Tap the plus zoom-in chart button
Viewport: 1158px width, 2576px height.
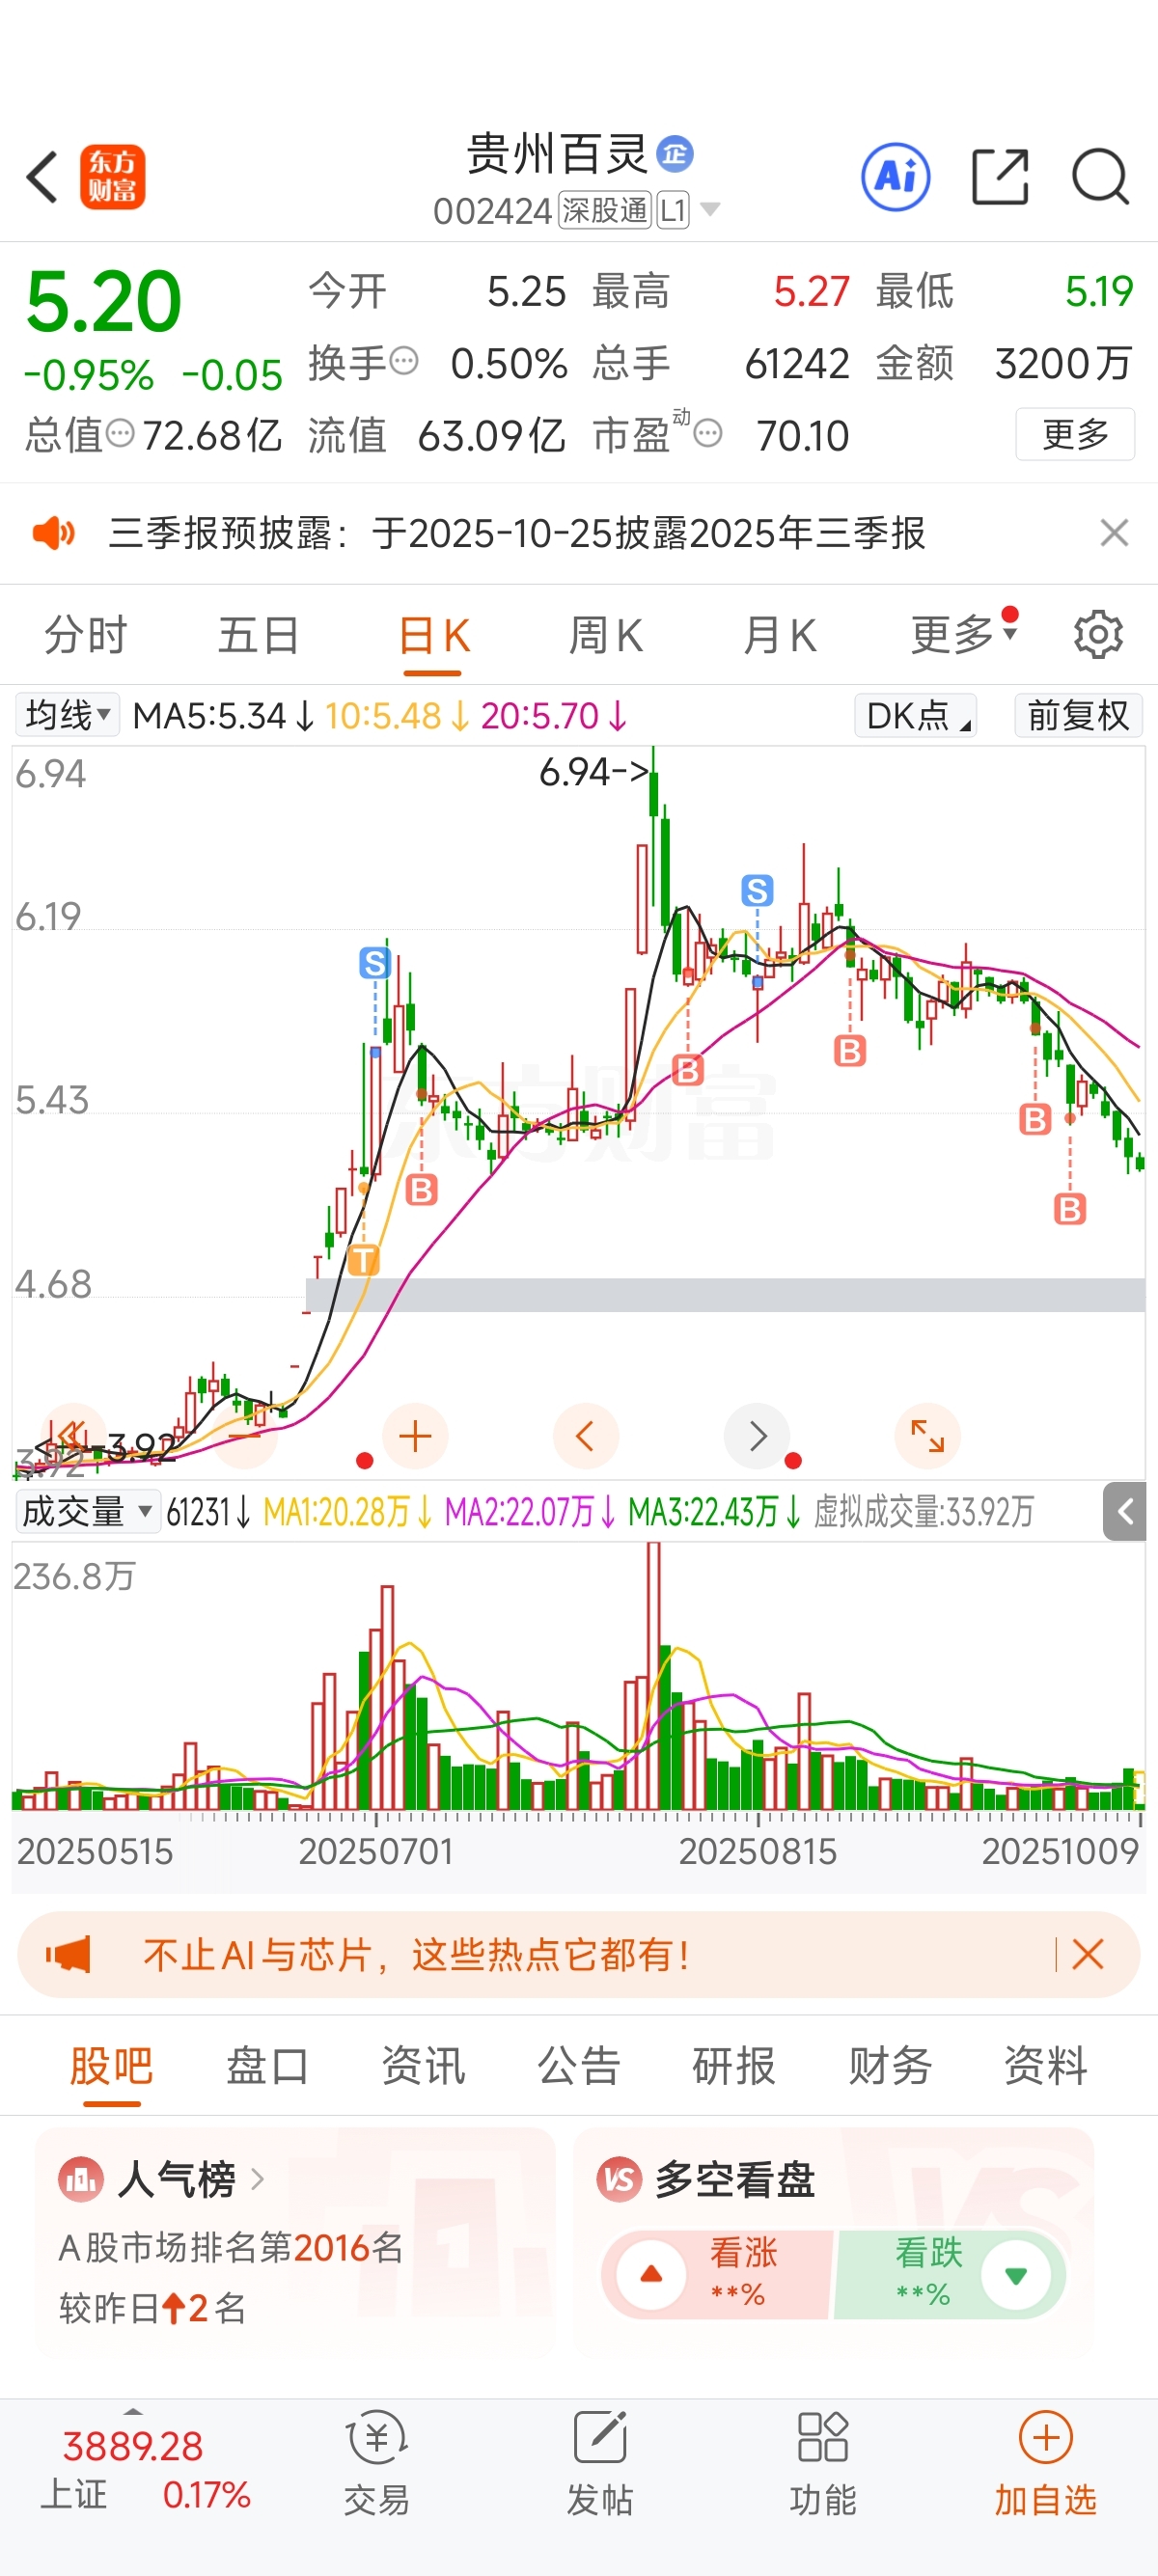[415, 1437]
